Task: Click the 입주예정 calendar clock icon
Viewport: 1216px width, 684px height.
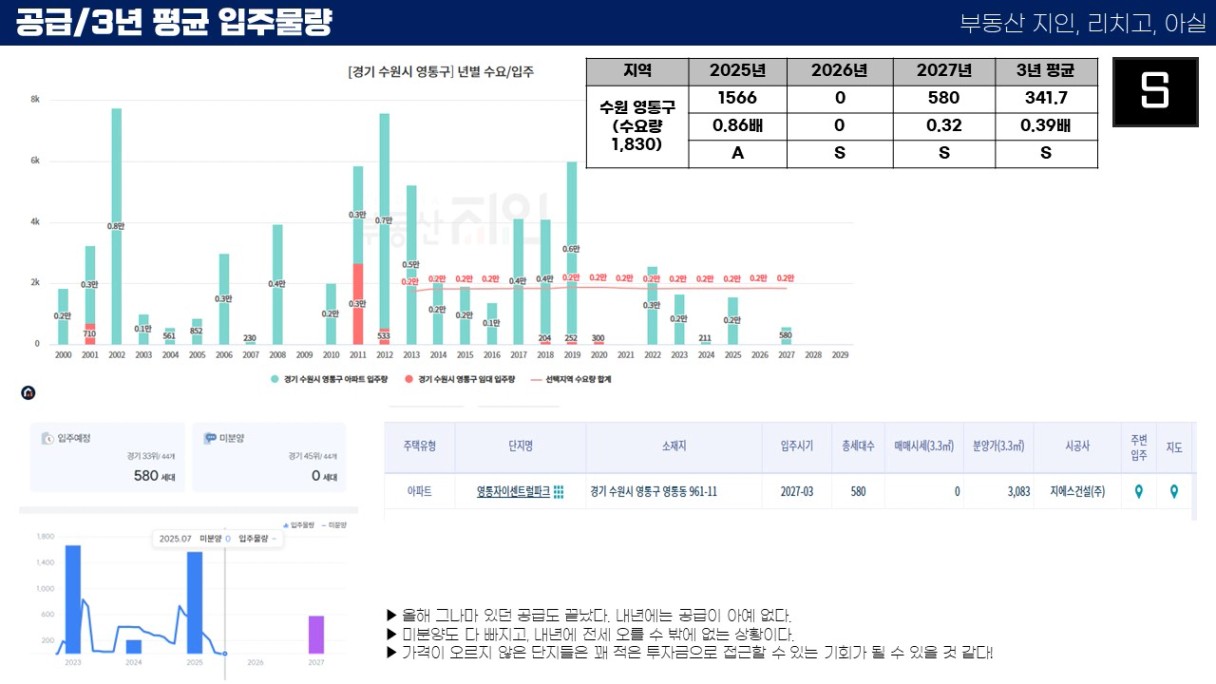Action: click(47, 438)
